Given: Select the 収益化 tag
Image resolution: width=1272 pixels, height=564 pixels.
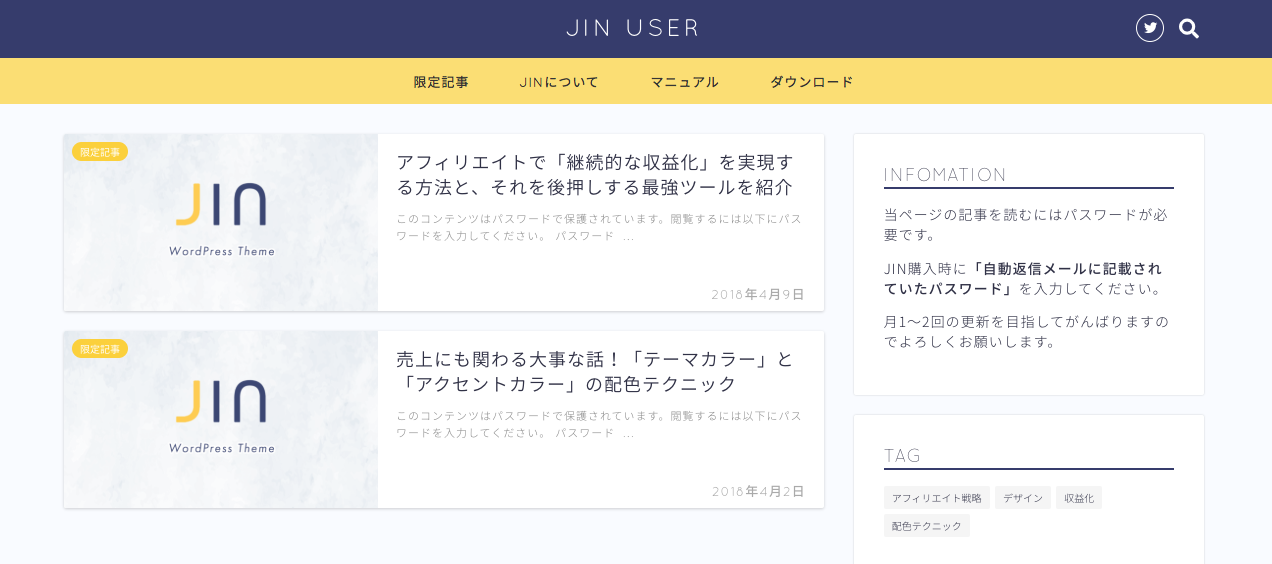Looking at the screenshot, I should pyautogui.click(x=1079, y=498).
